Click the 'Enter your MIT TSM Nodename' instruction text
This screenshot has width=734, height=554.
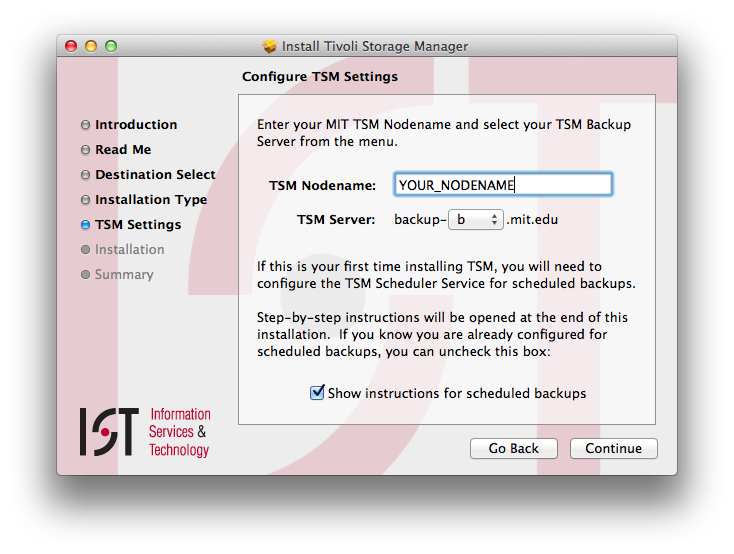[x=444, y=133]
